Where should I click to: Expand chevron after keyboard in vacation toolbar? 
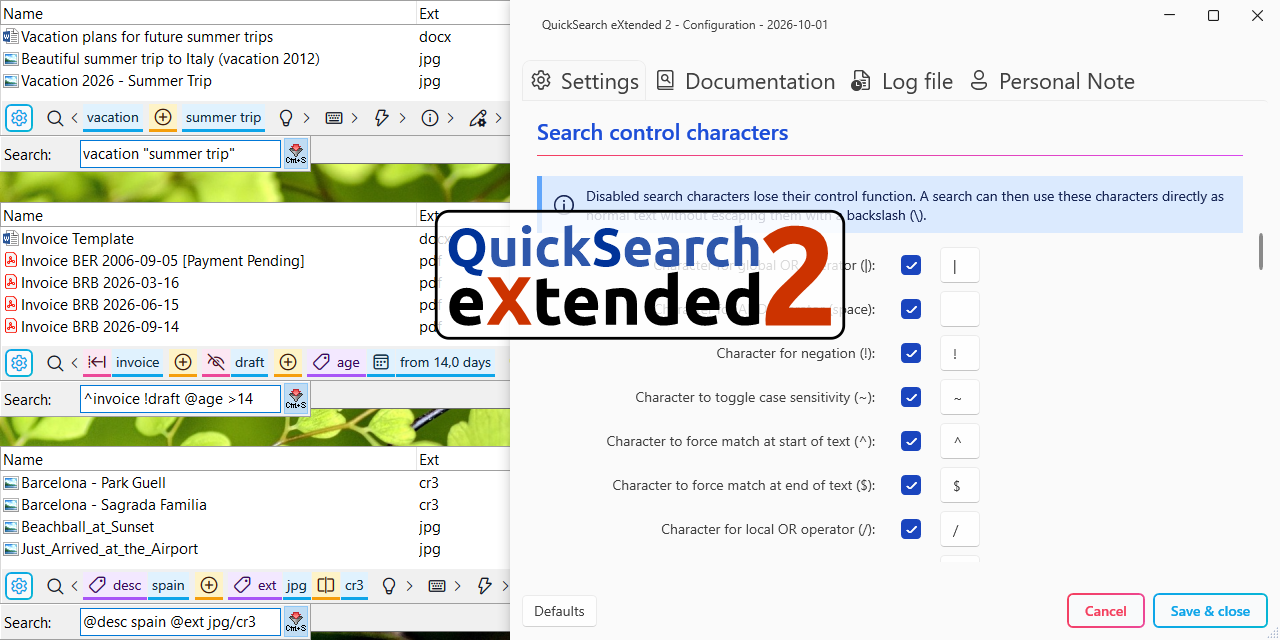355,118
